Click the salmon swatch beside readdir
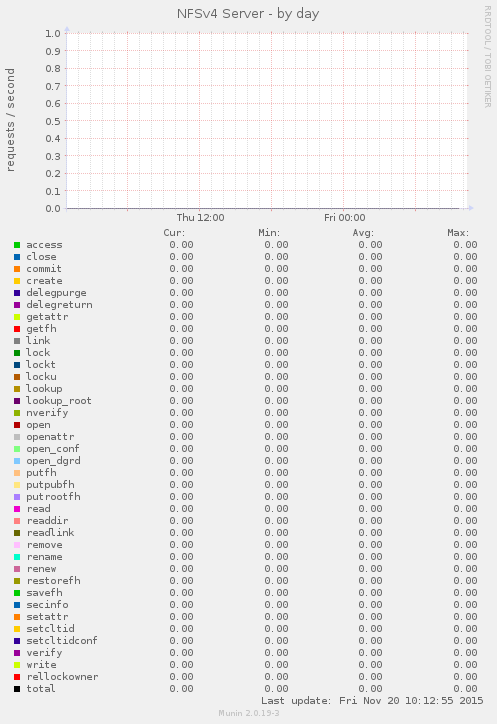 (x=17, y=521)
